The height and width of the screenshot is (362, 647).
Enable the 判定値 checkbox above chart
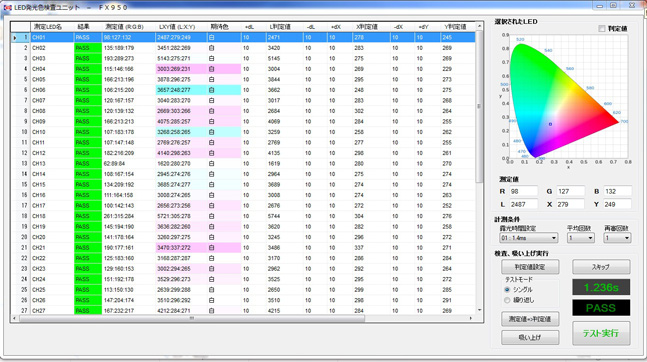coord(602,28)
